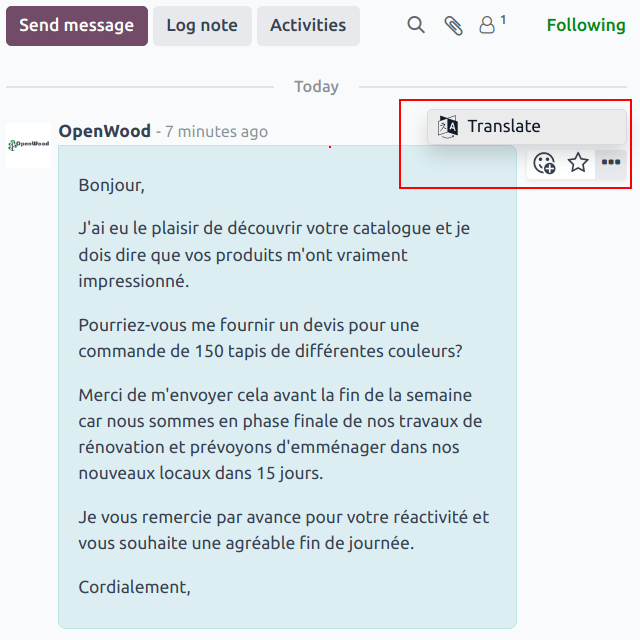Mark the message with the star
The width and height of the screenshot is (640, 640).
578,163
